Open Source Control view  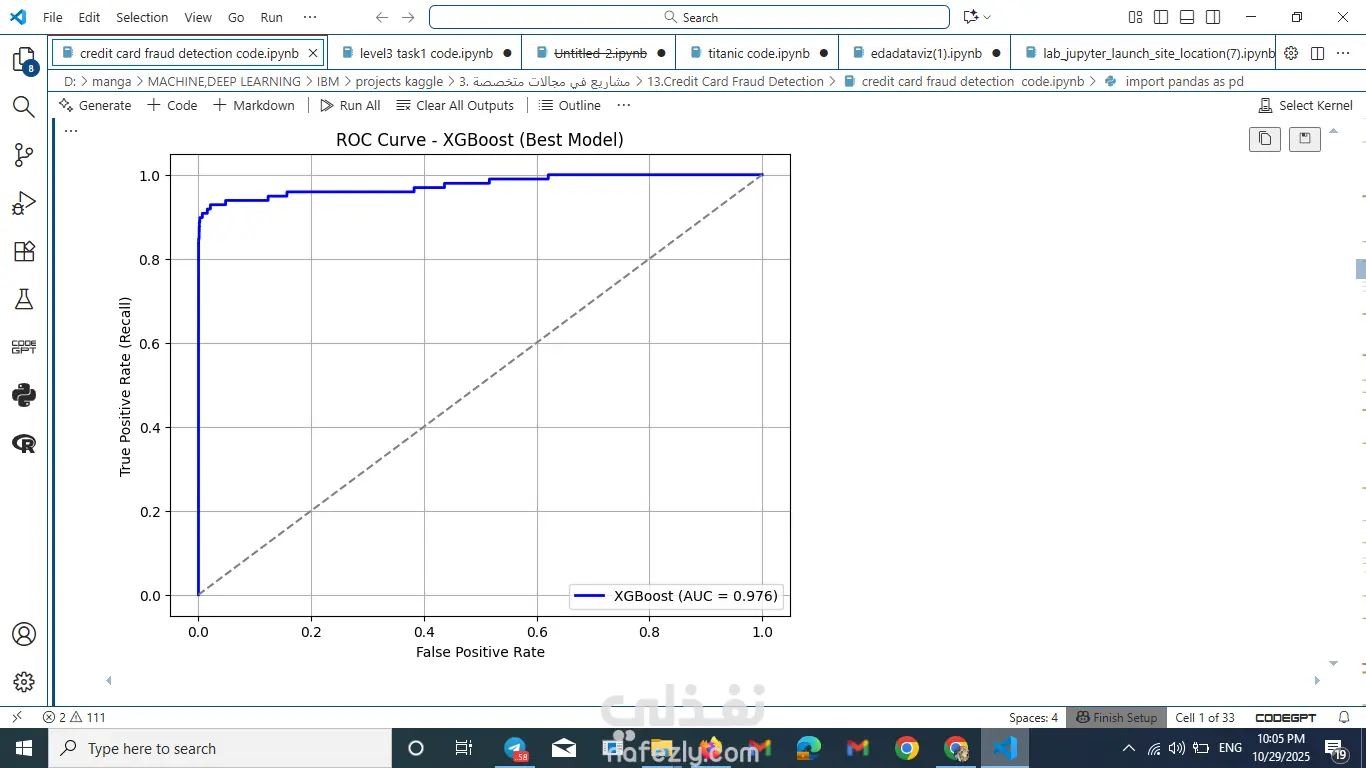24,155
